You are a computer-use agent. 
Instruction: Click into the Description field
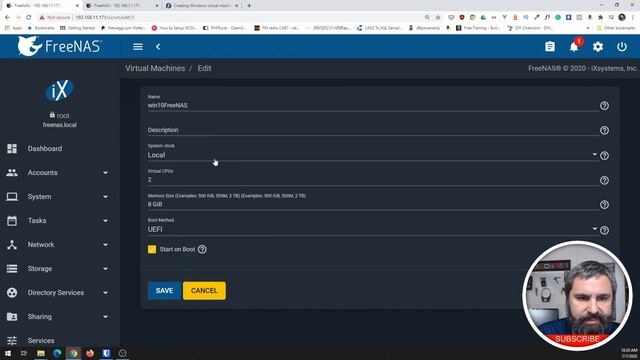(373, 130)
